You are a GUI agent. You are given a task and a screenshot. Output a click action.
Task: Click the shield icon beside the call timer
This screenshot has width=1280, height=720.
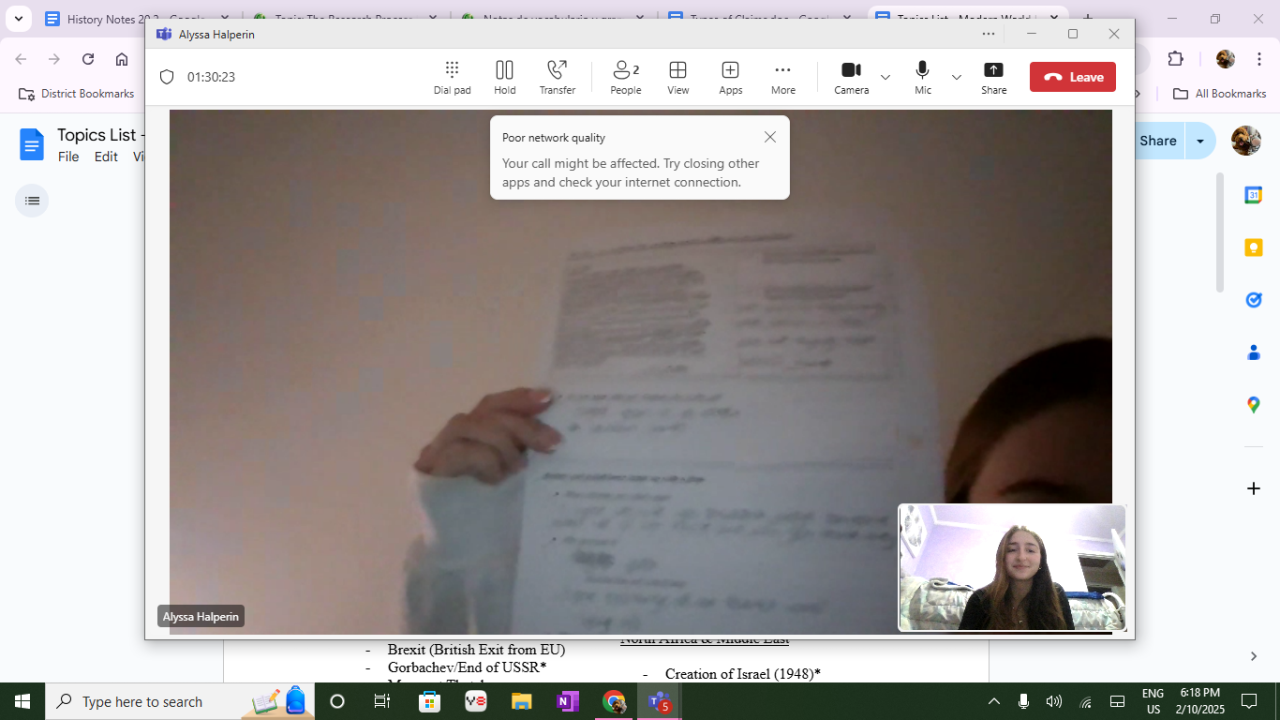pos(167,77)
